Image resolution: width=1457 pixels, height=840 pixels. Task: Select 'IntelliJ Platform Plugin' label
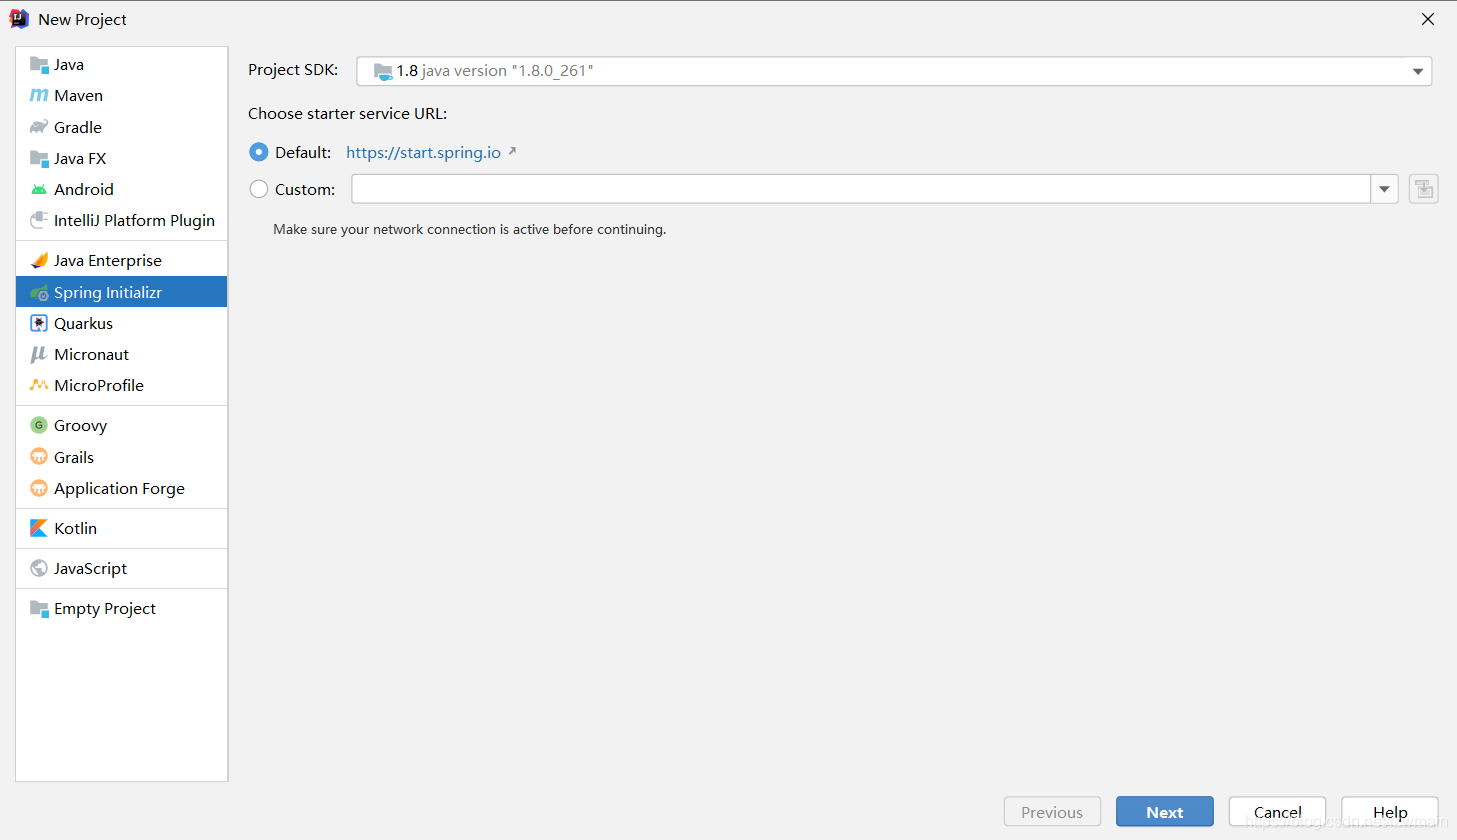point(135,221)
